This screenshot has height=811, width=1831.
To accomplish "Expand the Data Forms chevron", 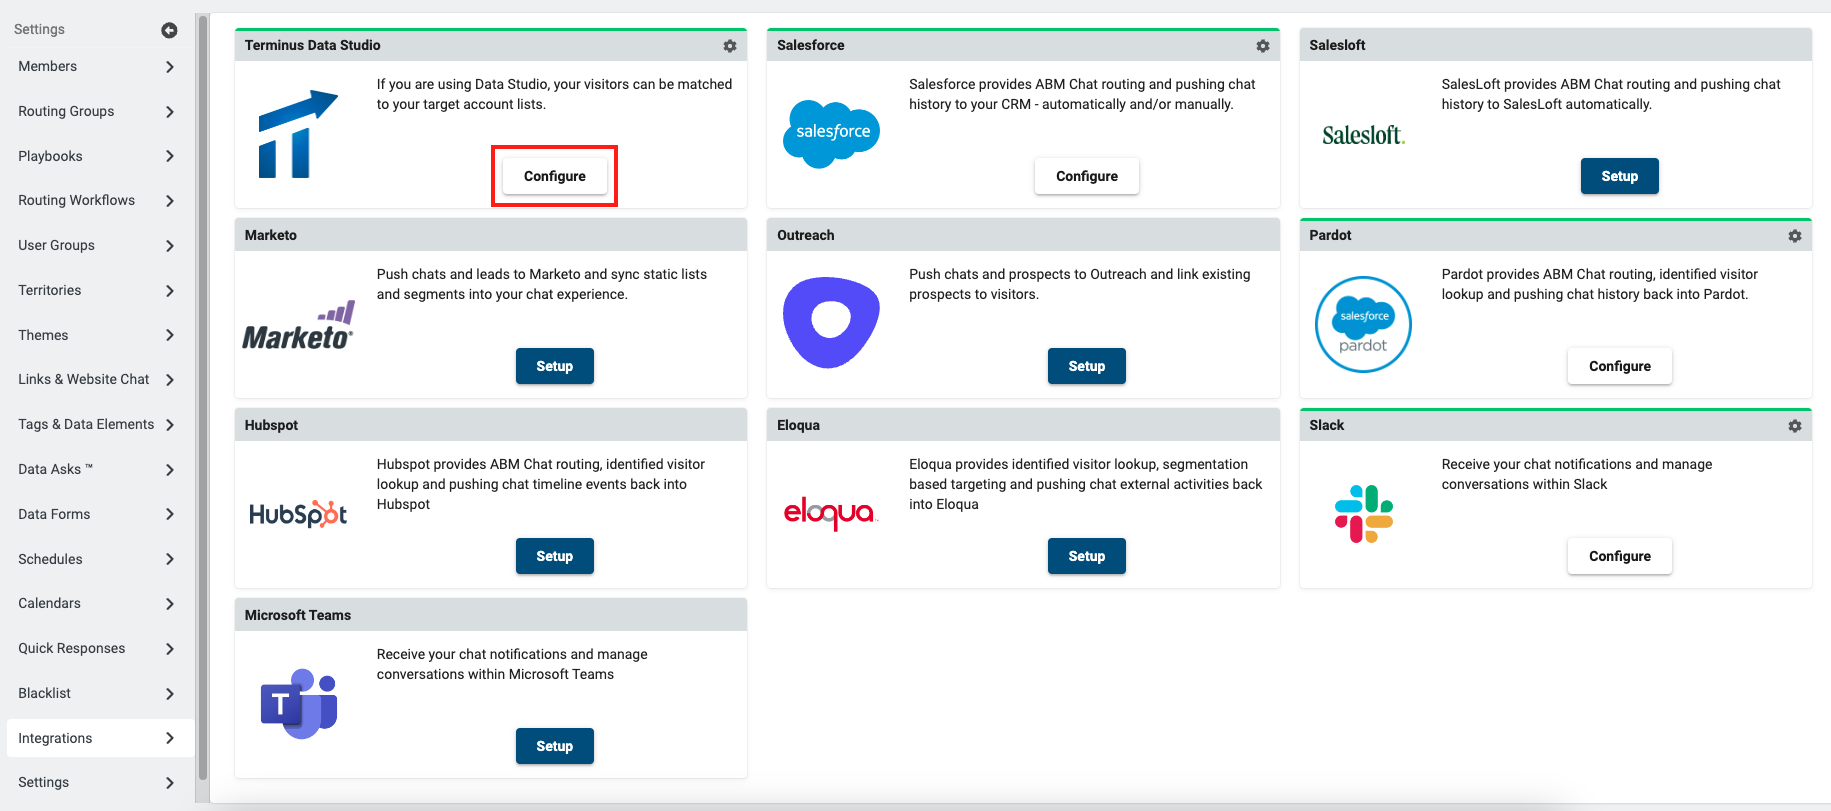I will click(170, 514).
